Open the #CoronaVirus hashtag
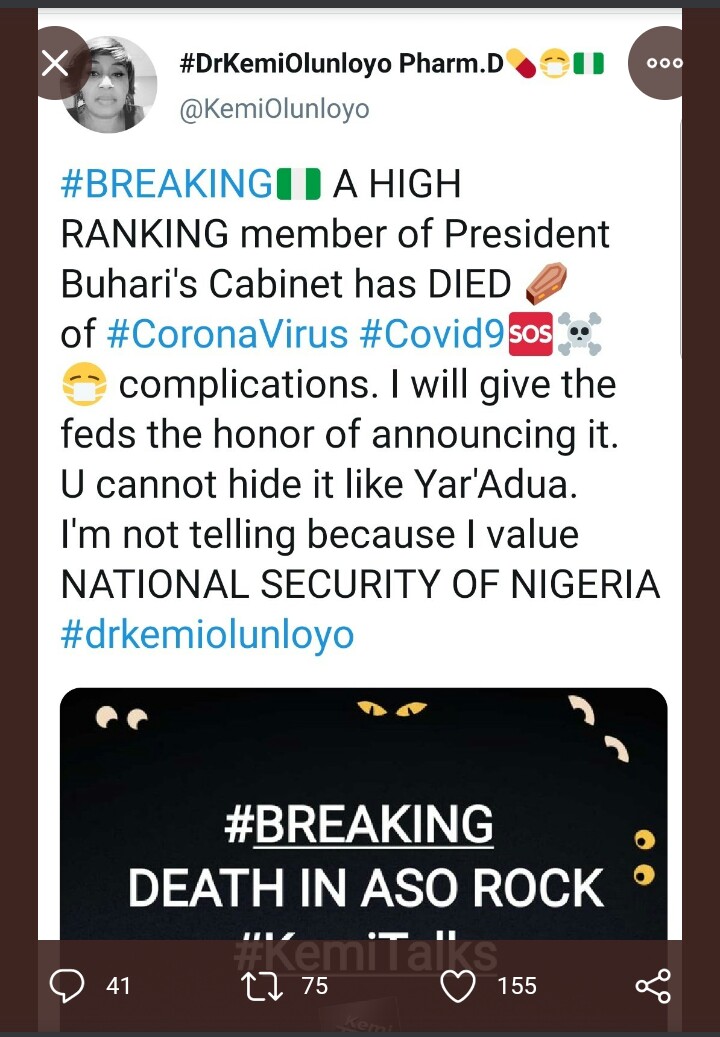Screen dimensions: 720x1037 226,335
